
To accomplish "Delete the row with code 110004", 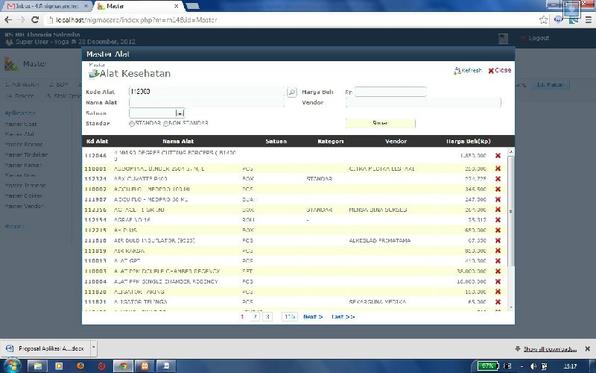I will 498,281.
